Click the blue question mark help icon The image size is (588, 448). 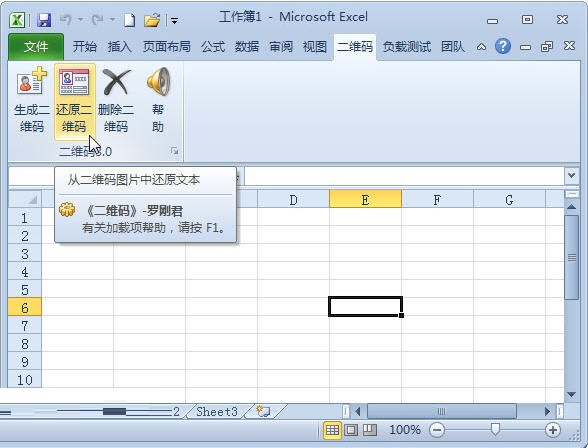pyautogui.click(x=502, y=46)
